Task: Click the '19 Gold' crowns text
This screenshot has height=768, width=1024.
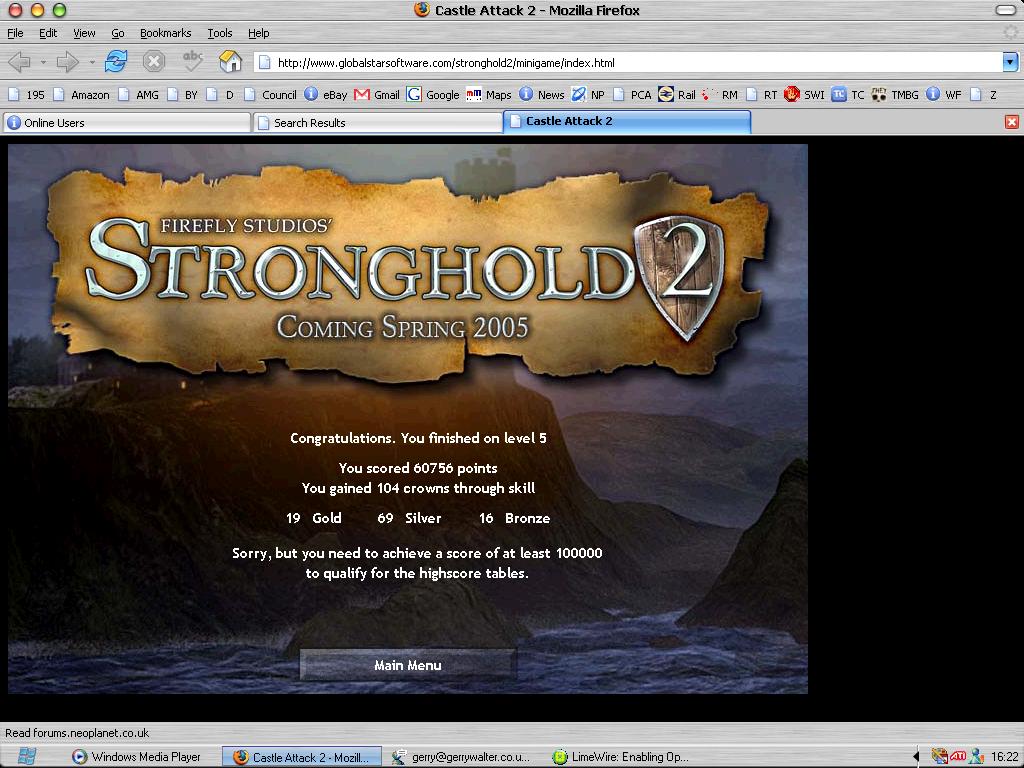Action: click(x=313, y=518)
